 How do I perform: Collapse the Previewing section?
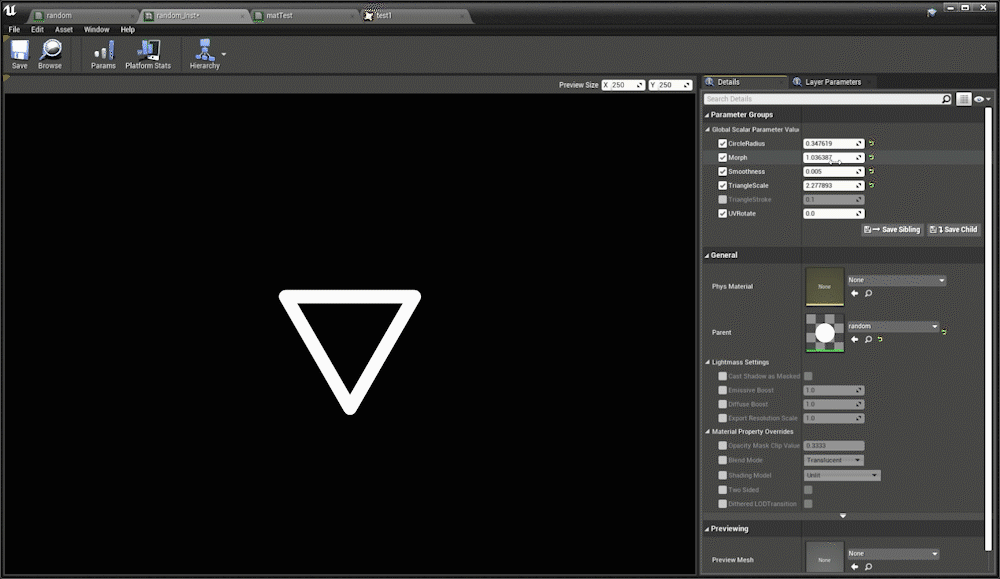coord(707,529)
